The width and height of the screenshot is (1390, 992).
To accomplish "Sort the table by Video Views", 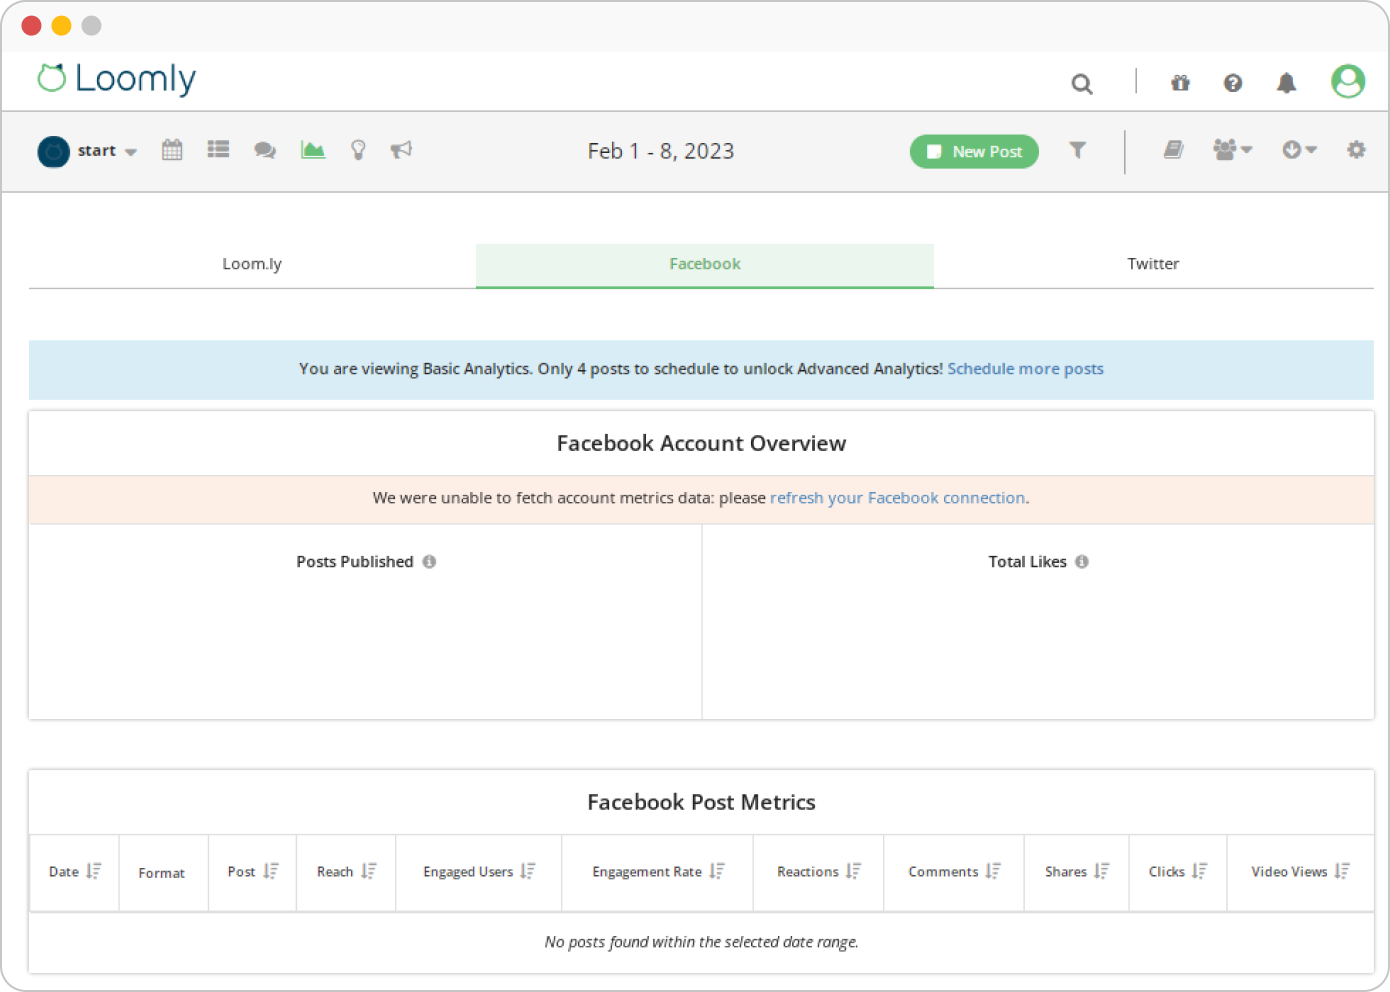I will pos(1342,872).
